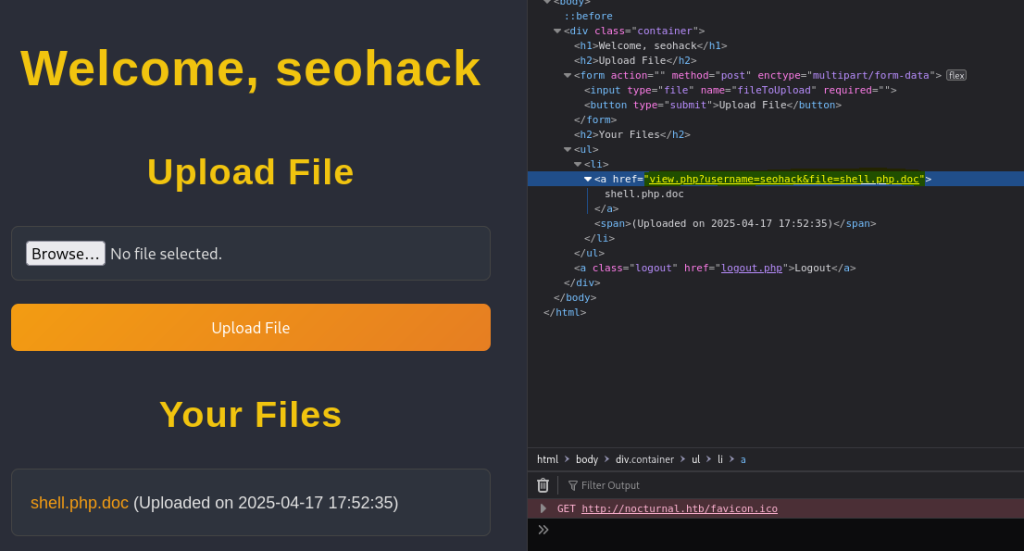Image resolution: width=1024 pixels, height=551 pixels.
Task: Expand the GET favicon.ico request entry
Action: click(x=544, y=508)
